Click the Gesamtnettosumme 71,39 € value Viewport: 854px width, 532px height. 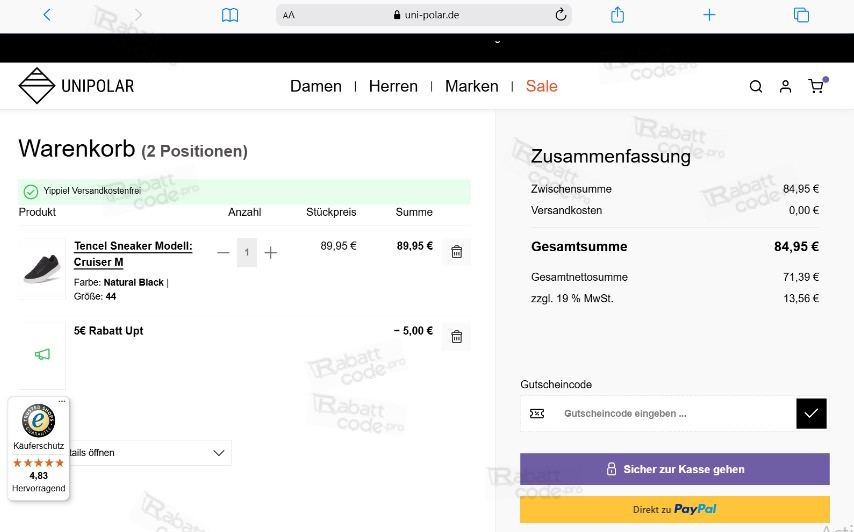point(801,277)
